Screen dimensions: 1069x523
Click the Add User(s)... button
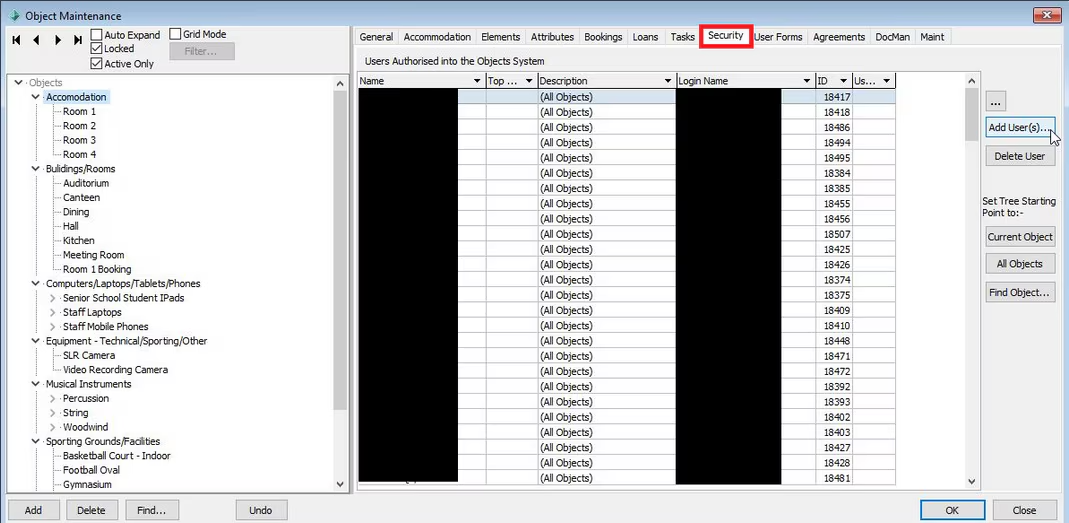click(1020, 128)
